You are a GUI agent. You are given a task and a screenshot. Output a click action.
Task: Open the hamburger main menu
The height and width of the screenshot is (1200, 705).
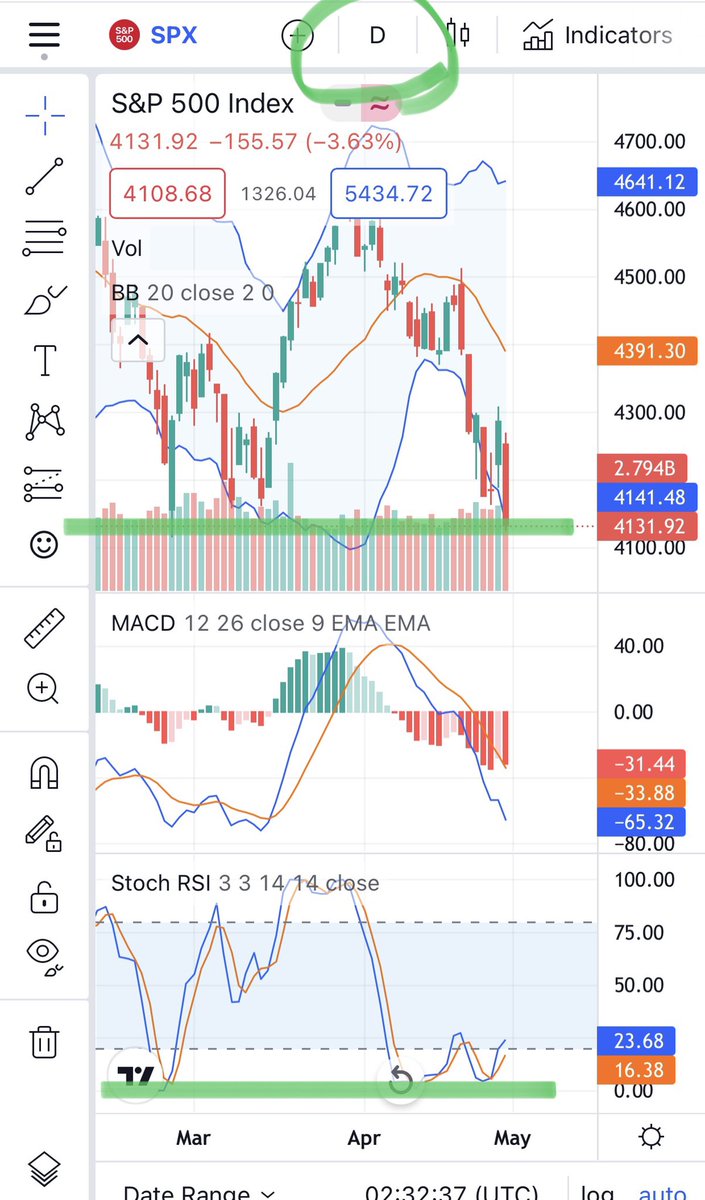click(44, 35)
